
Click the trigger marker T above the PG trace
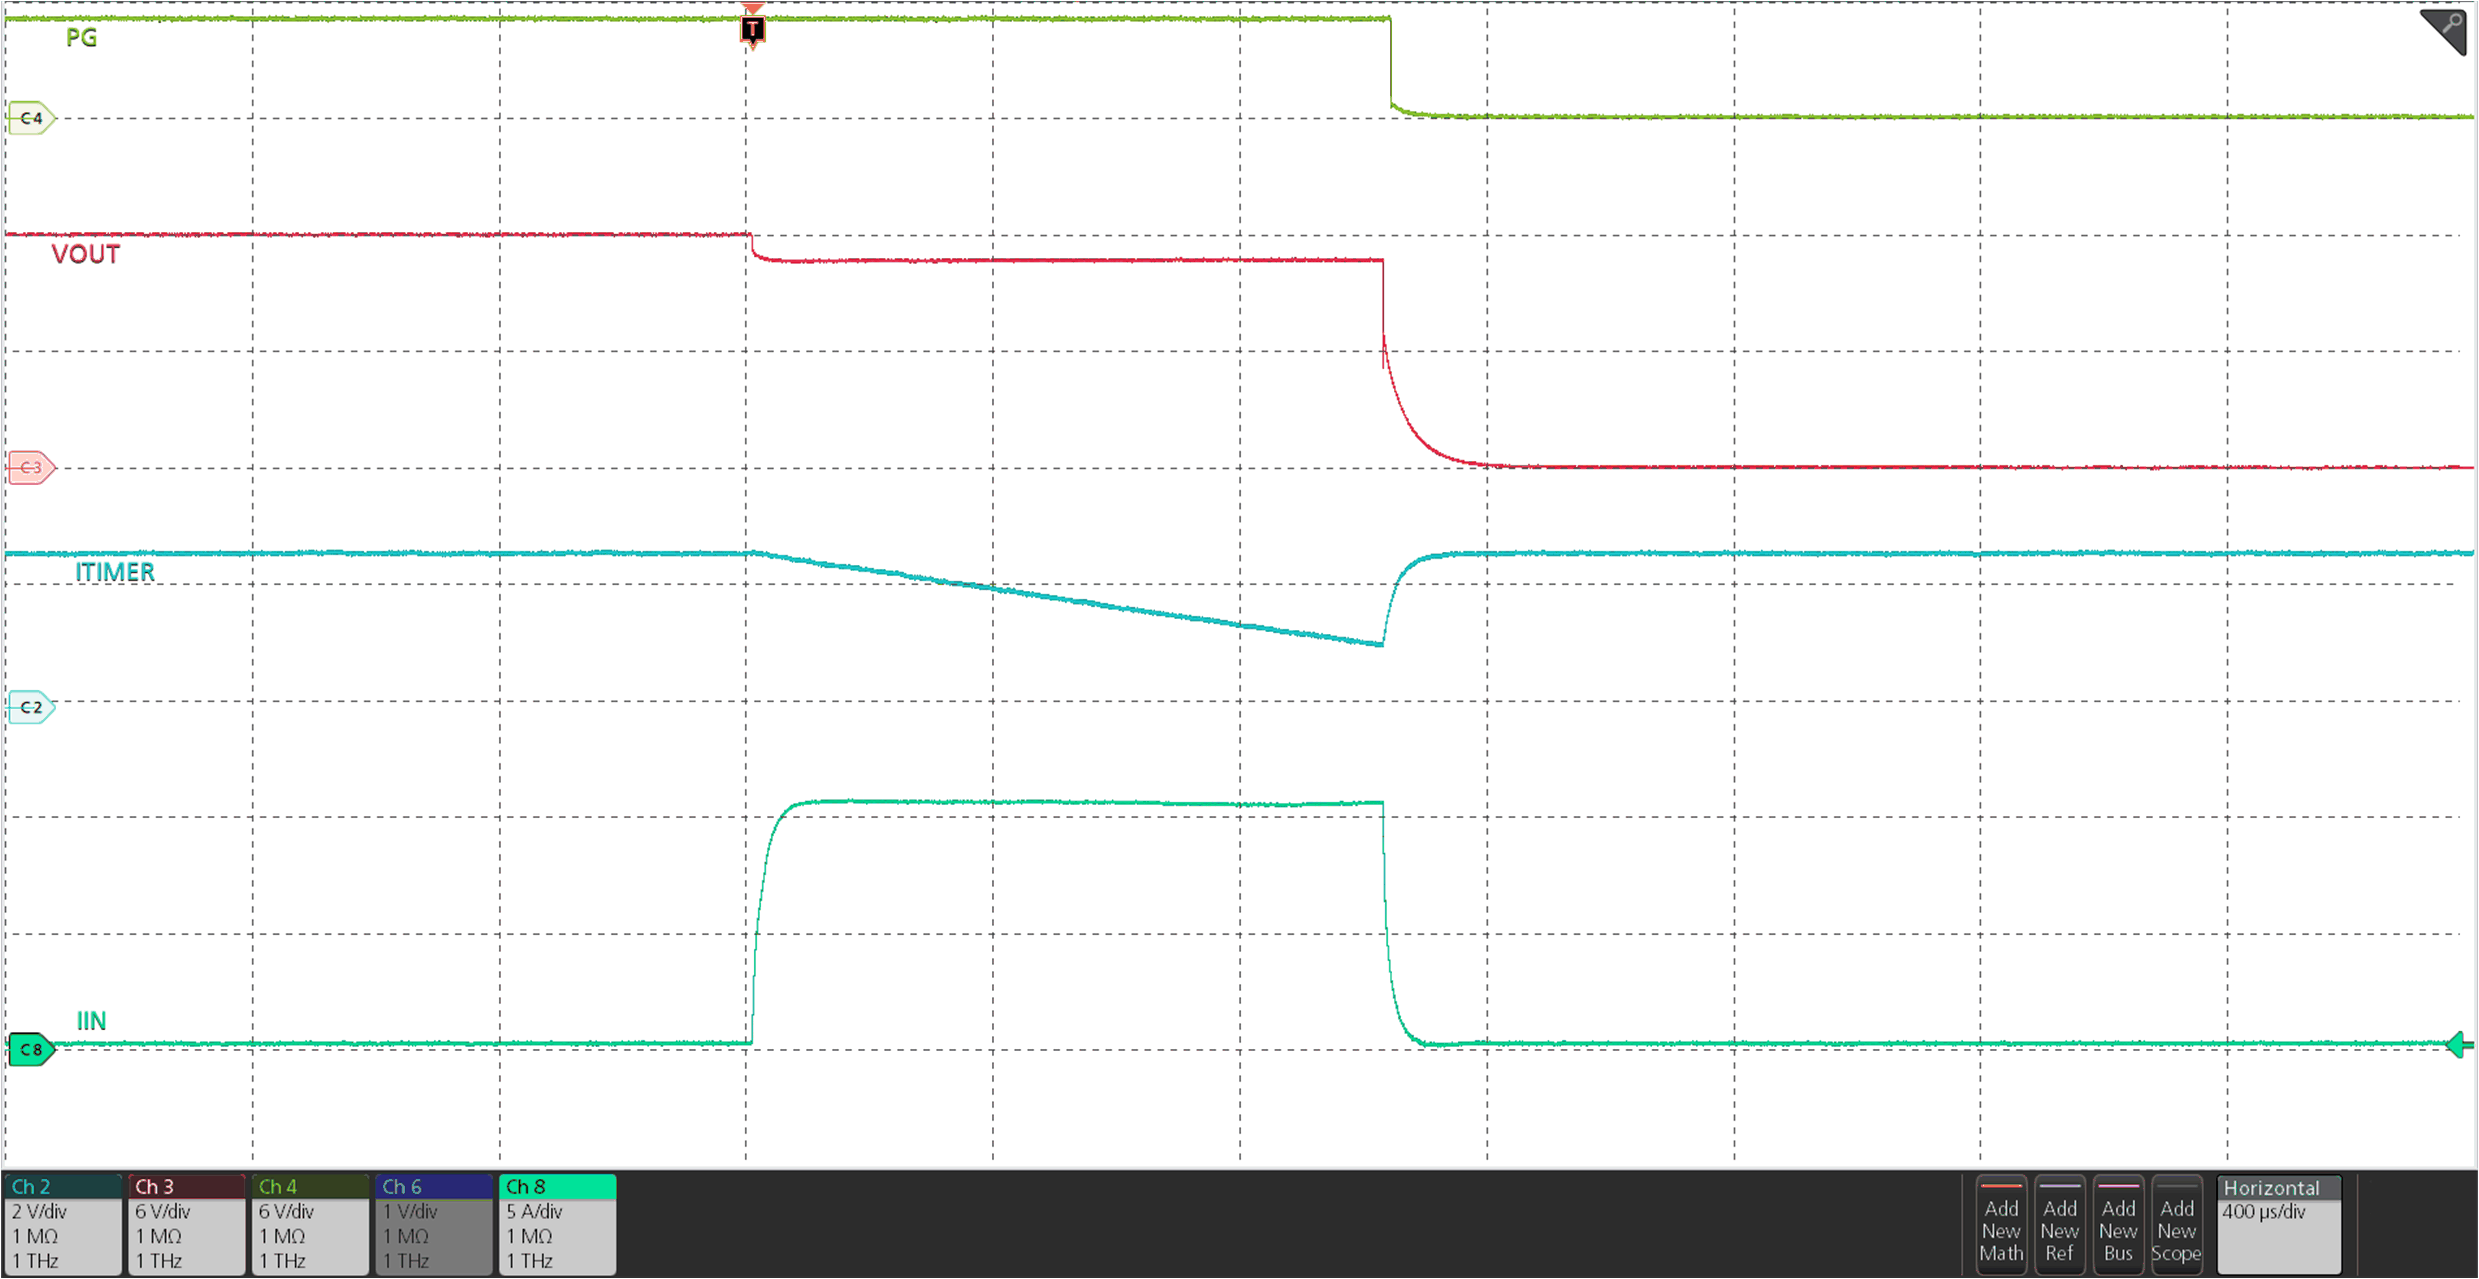click(x=752, y=28)
